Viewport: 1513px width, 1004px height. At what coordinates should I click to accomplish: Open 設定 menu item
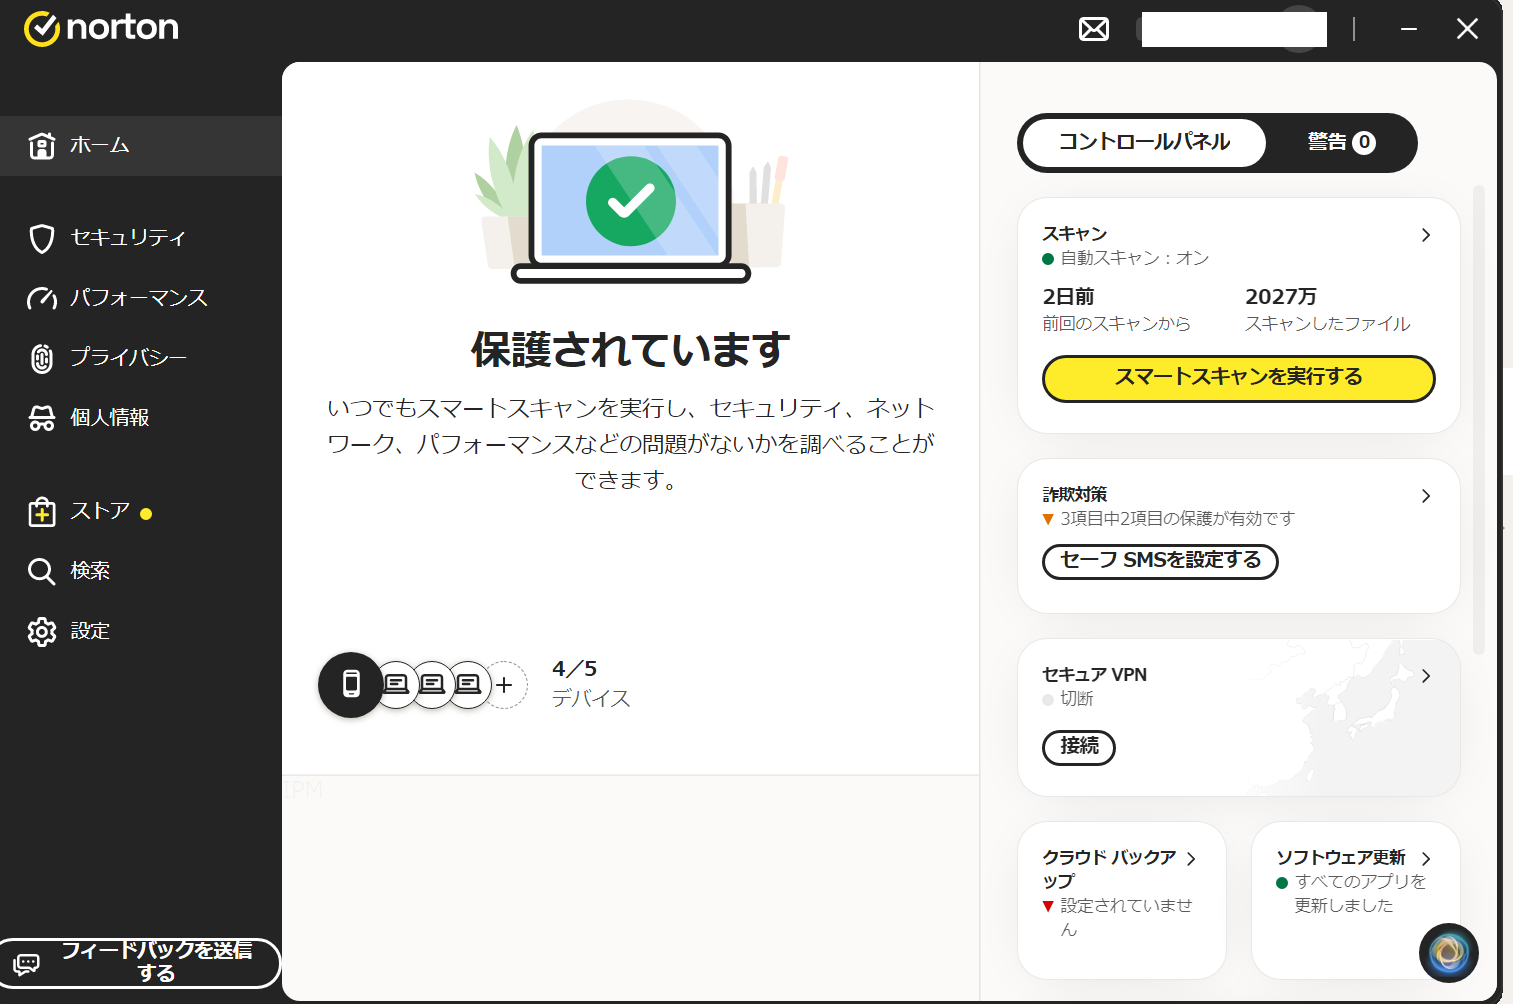click(x=141, y=631)
